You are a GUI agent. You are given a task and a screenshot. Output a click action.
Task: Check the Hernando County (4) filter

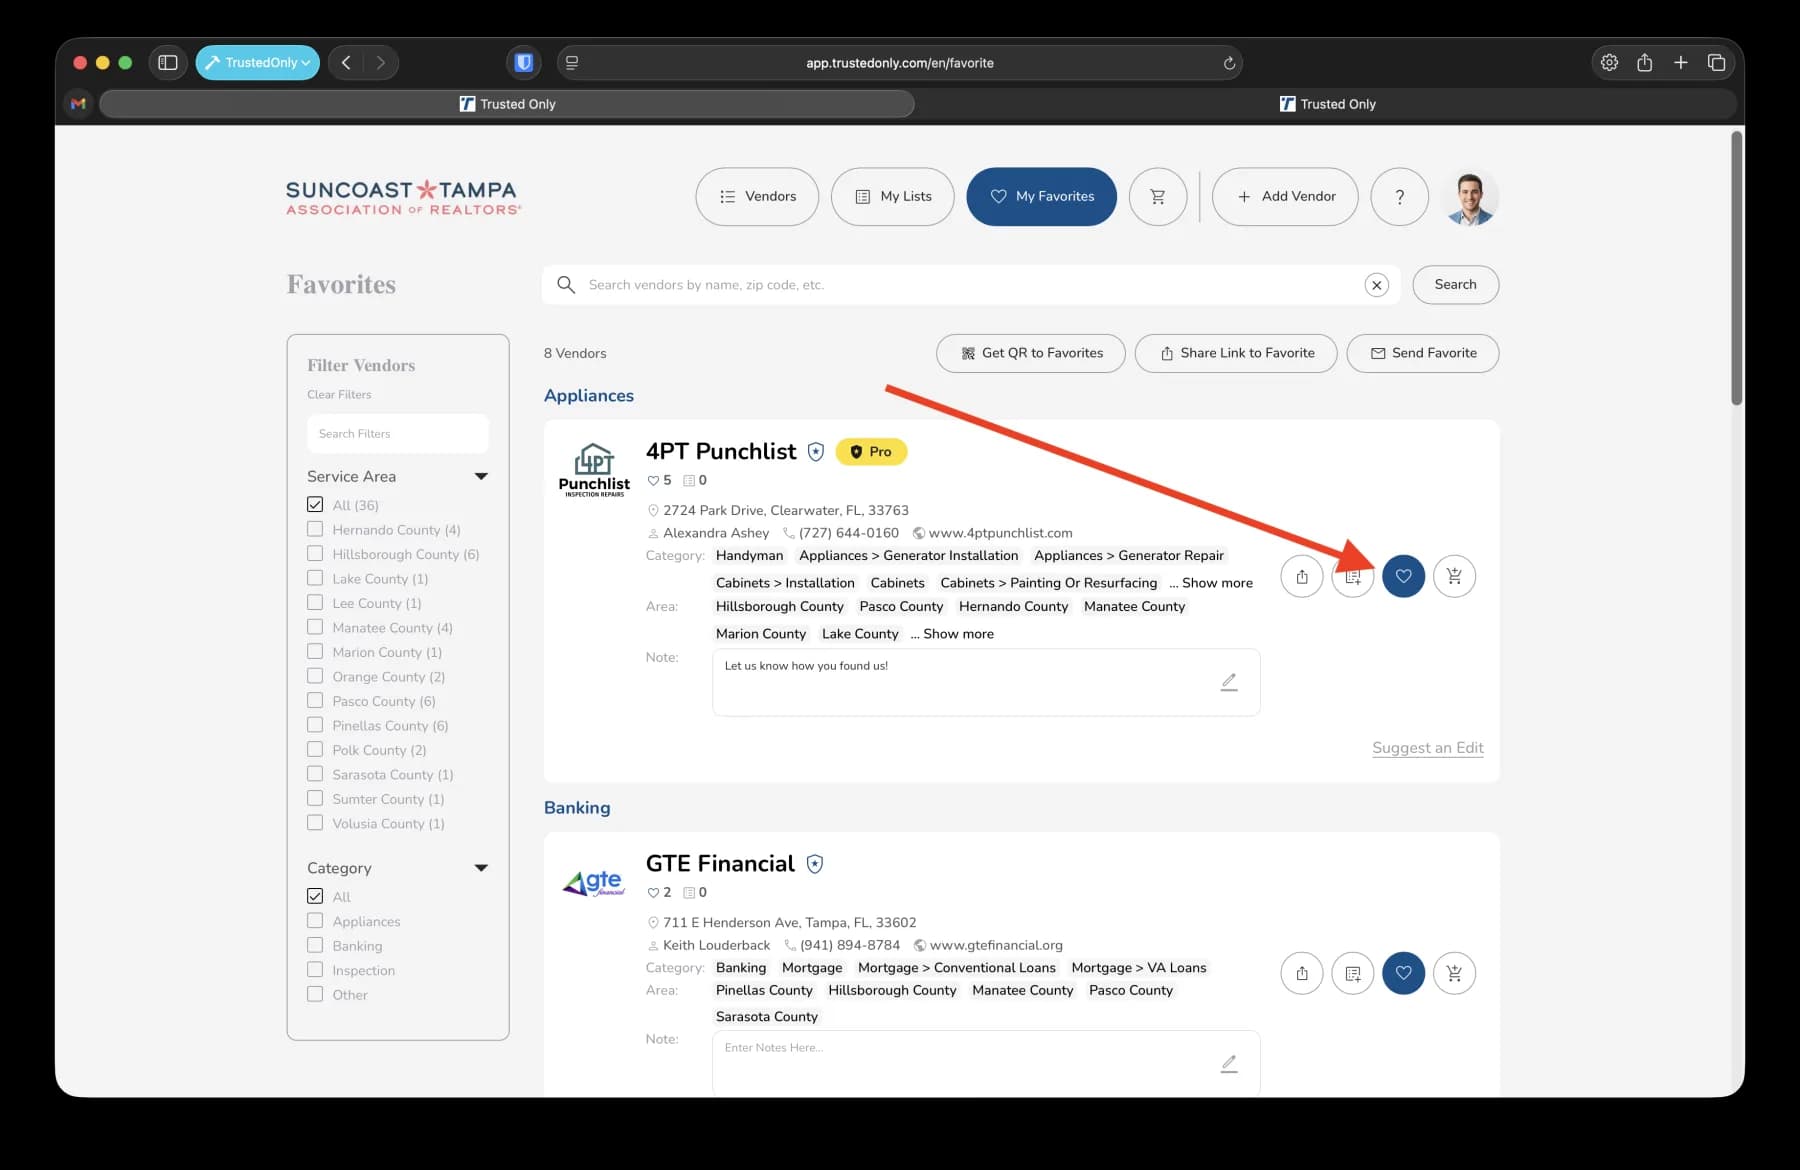[x=315, y=529]
